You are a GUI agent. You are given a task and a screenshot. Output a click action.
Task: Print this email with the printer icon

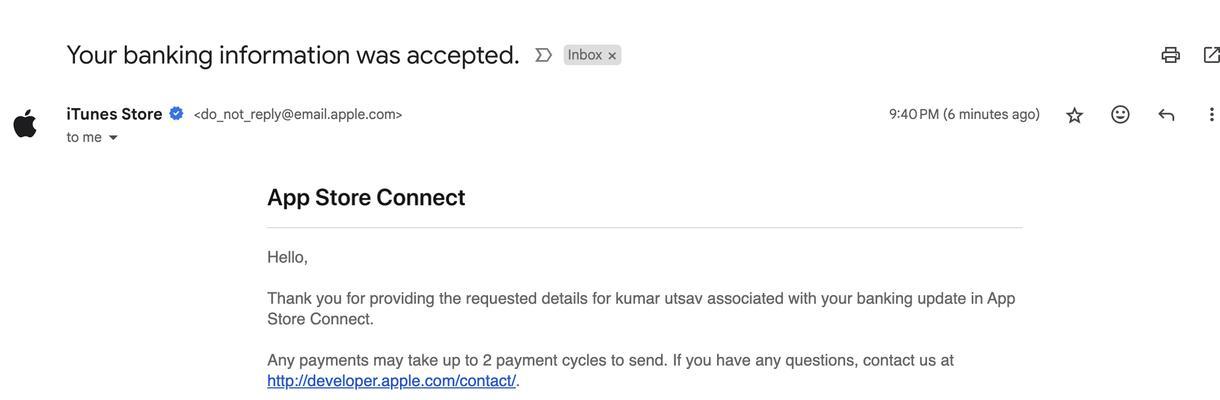[1170, 55]
